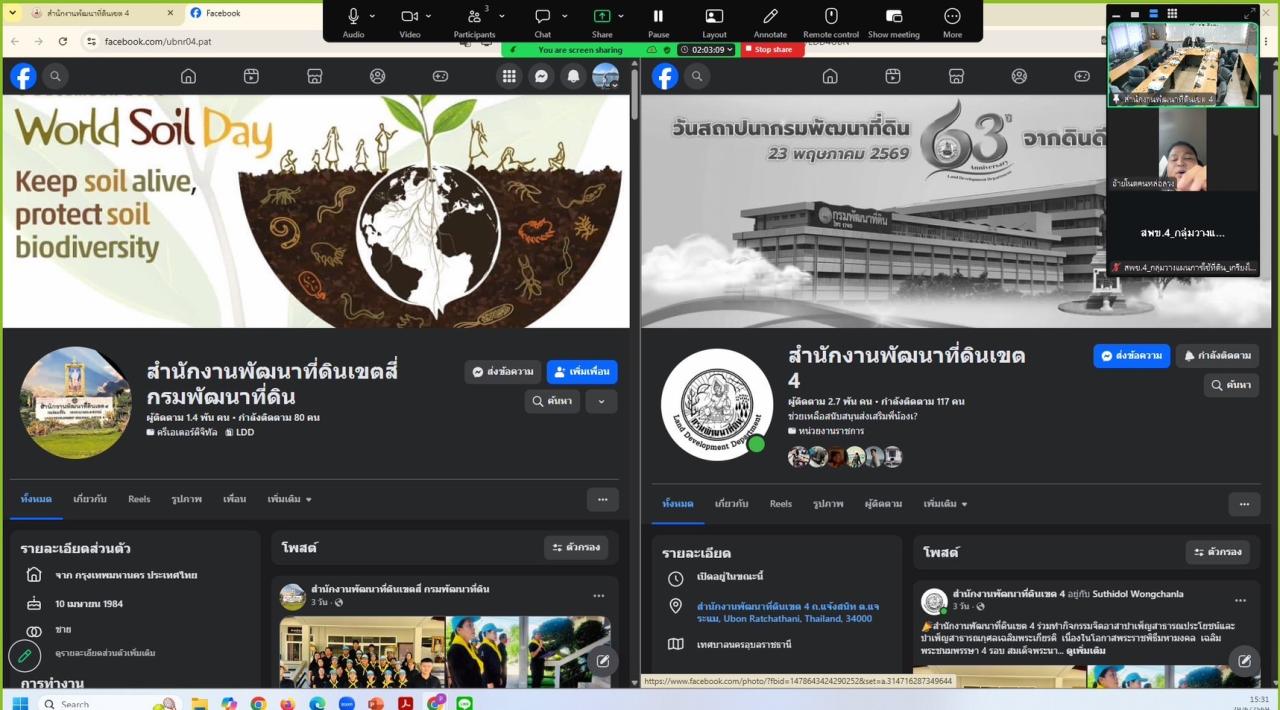
Task: Select เกี่ยวกับ tab on left profile
Action: [90, 499]
